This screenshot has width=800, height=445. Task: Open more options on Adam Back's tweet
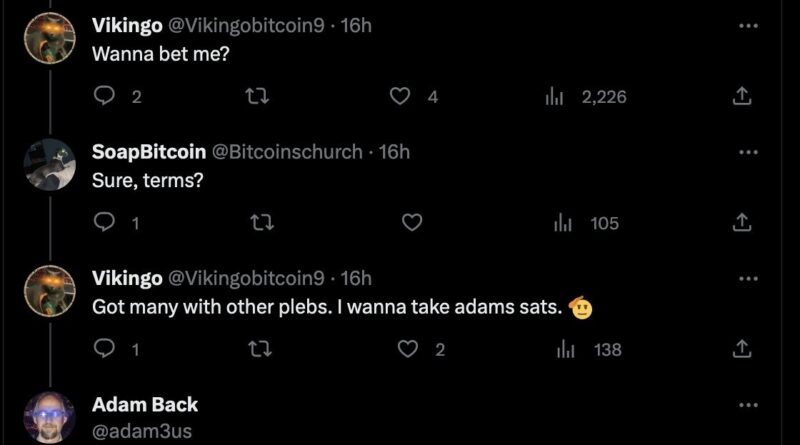(x=748, y=404)
